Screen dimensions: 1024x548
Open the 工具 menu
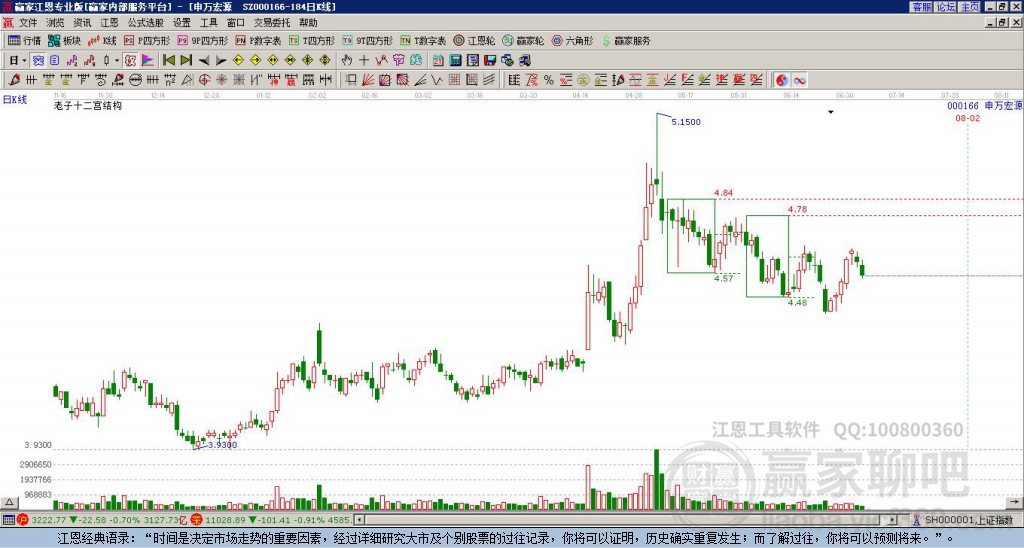pos(208,23)
